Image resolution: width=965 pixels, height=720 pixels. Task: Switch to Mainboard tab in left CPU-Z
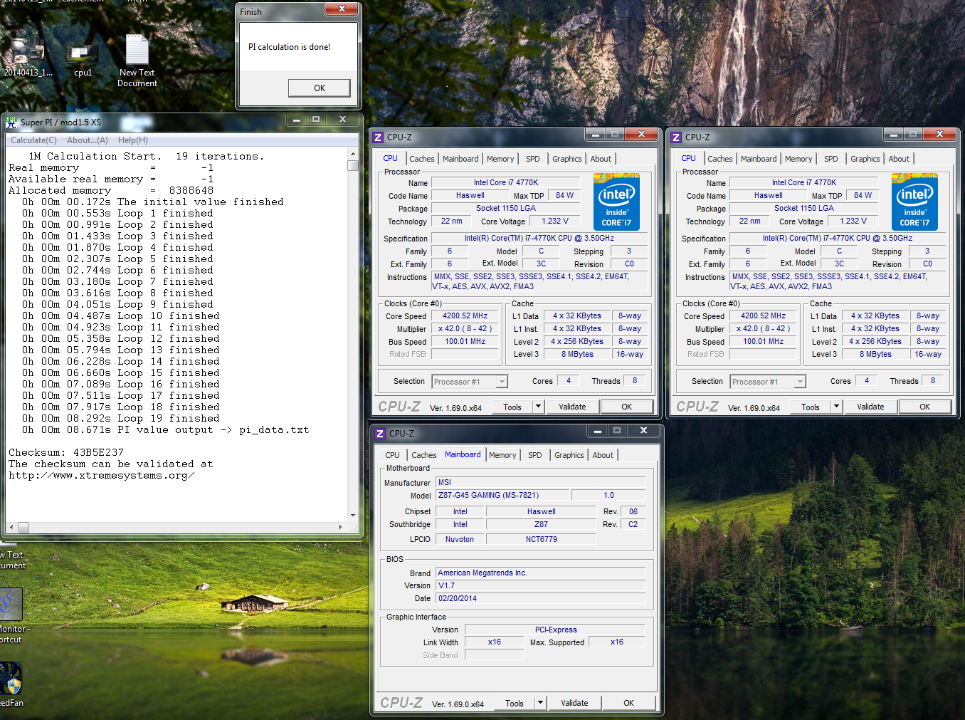(x=460, y=159)
